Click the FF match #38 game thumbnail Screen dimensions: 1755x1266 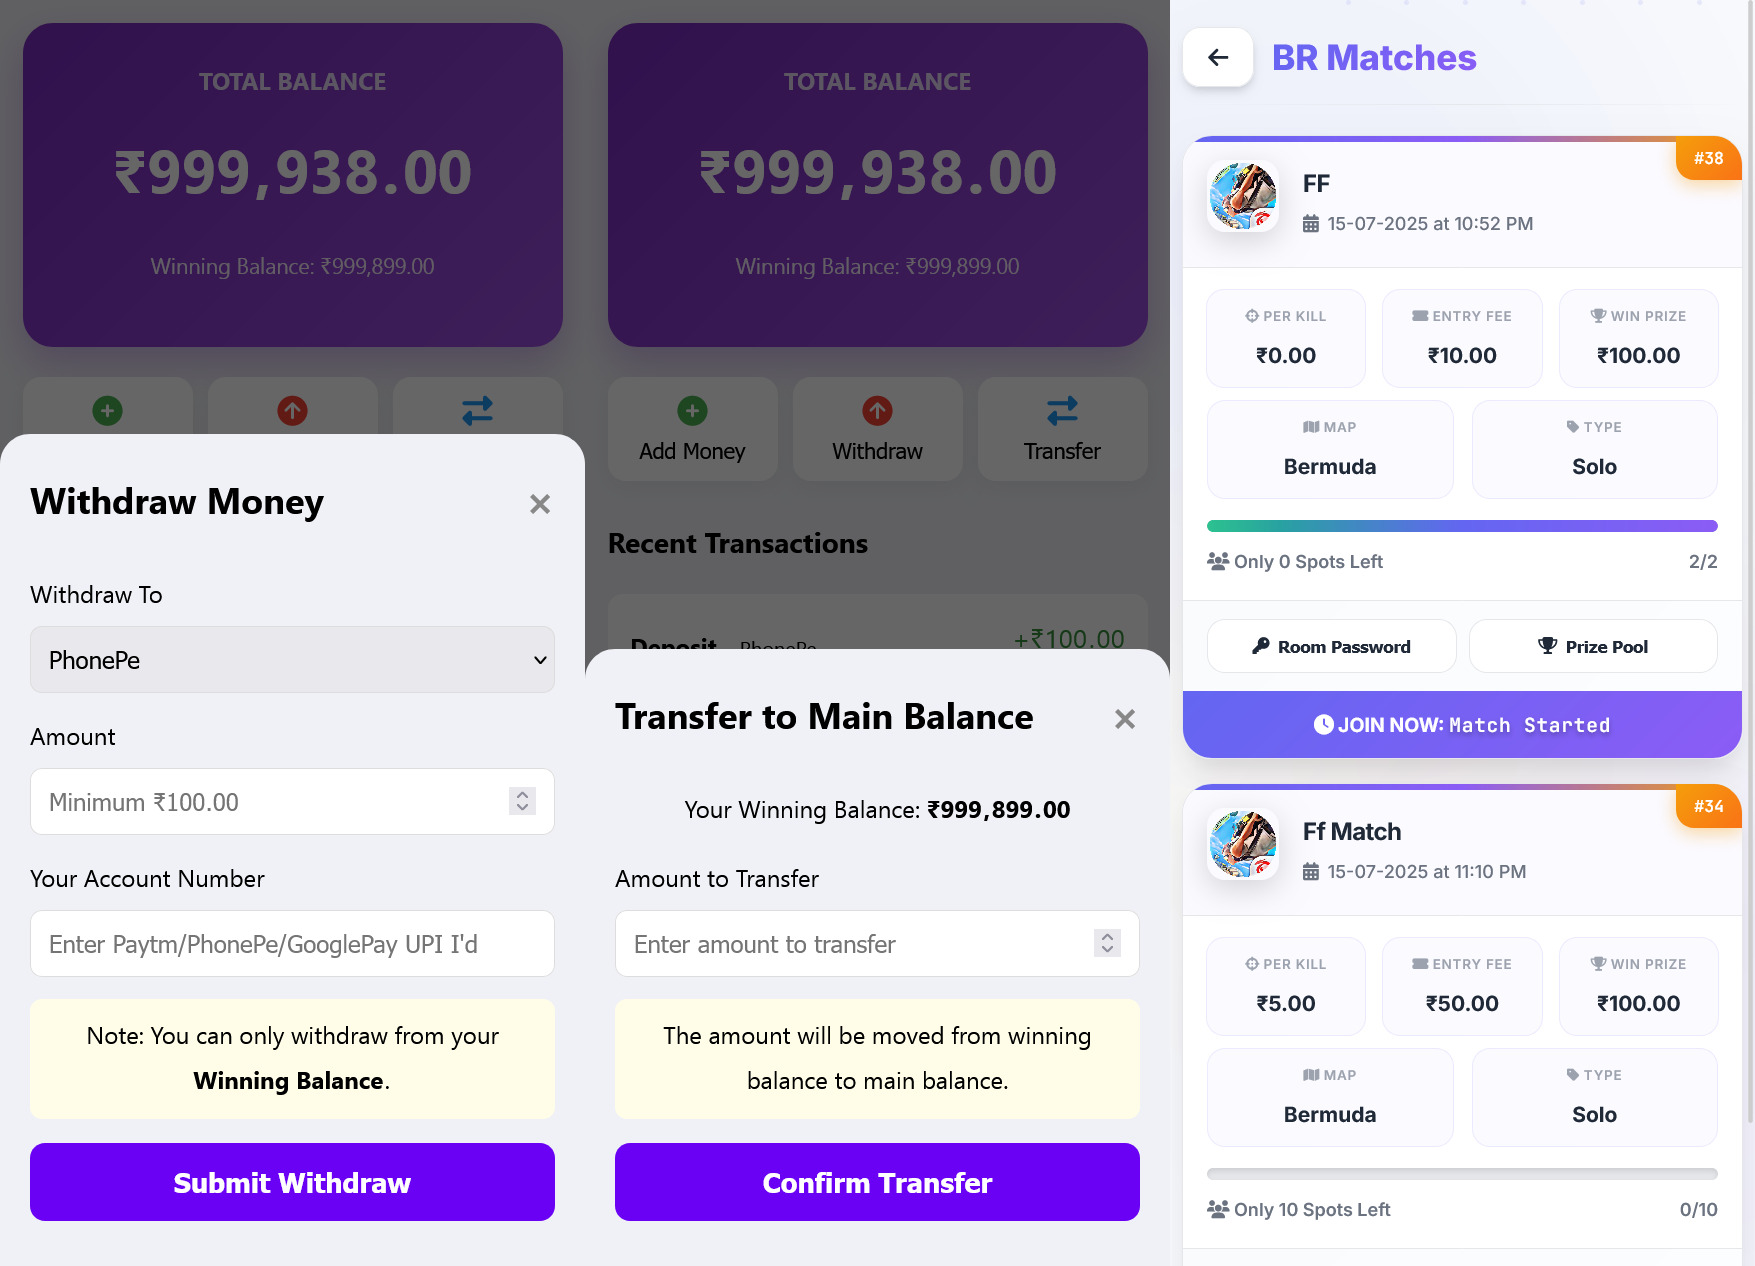[1243, 197]
